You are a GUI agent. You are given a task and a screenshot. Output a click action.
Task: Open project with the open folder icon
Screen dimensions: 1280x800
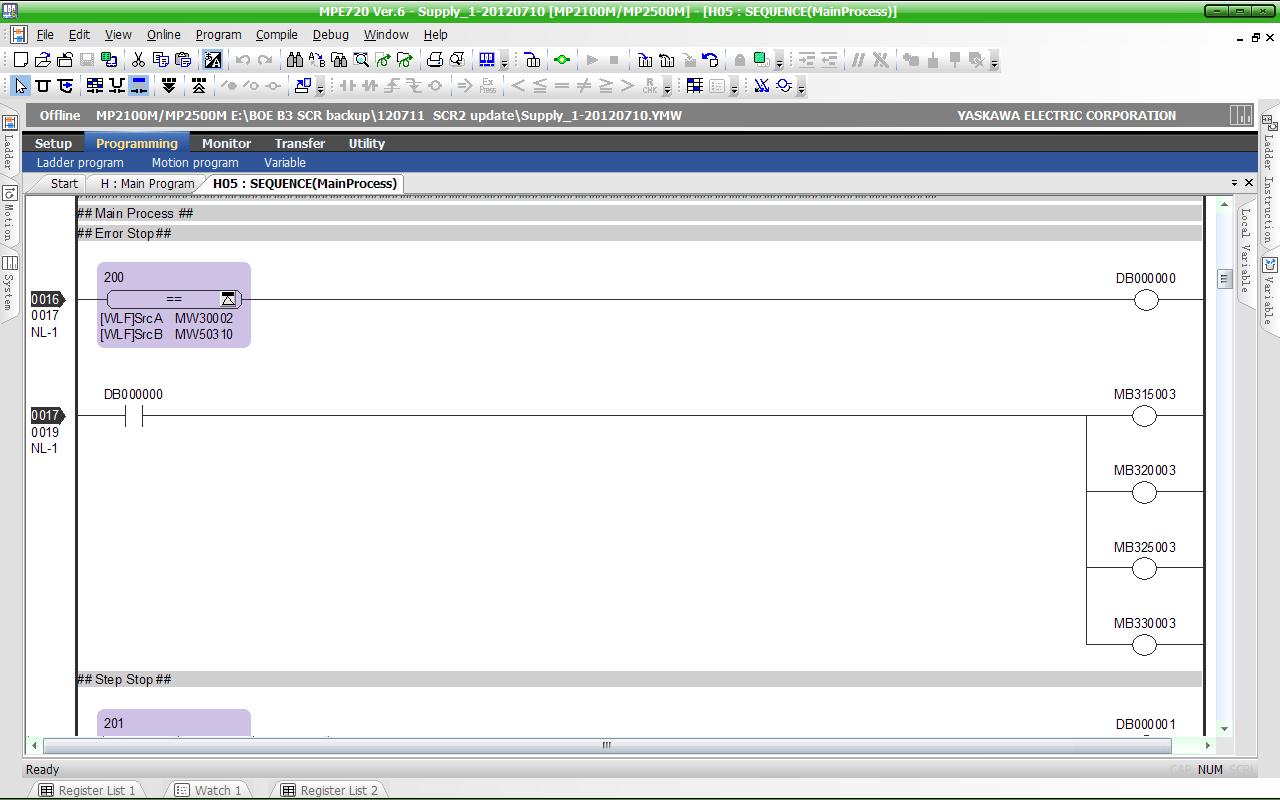[43, 60]
